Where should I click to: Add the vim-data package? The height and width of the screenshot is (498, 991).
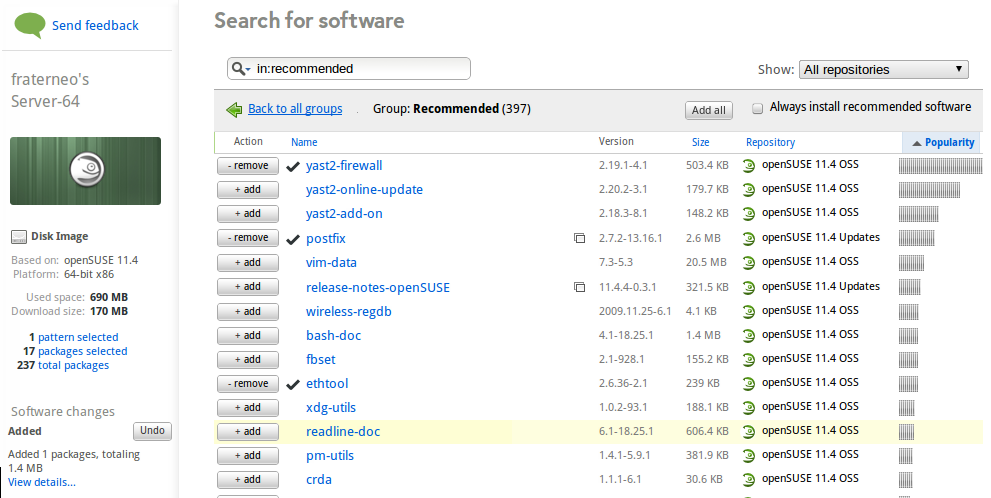(248, 262)
